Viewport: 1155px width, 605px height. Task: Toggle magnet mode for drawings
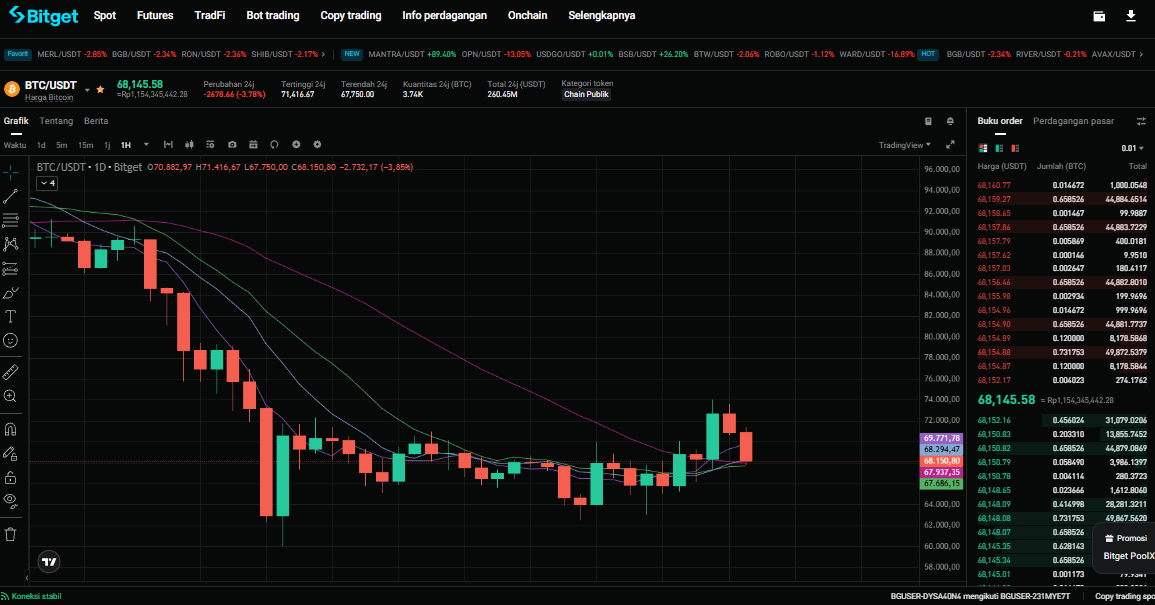[11, 429]
